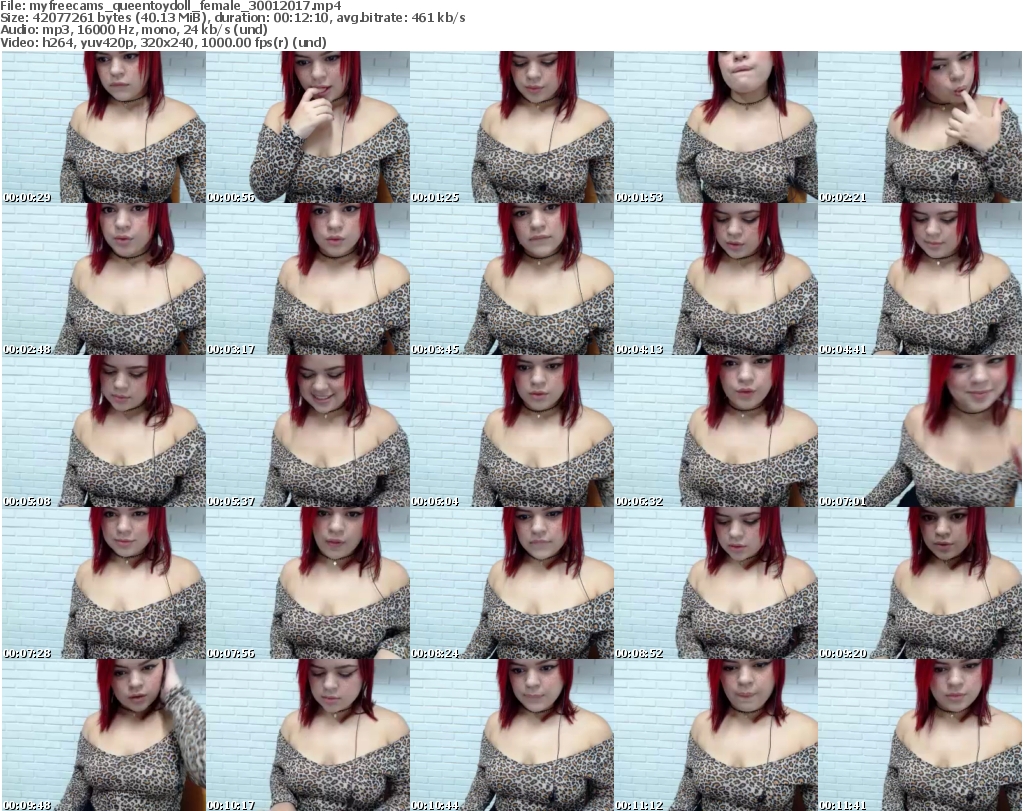Image resolution: width=1024 pixels, height=811 pixels.
Task: Pick the thumbnail at 00:04:13
Action: click(x=716, y=279)
